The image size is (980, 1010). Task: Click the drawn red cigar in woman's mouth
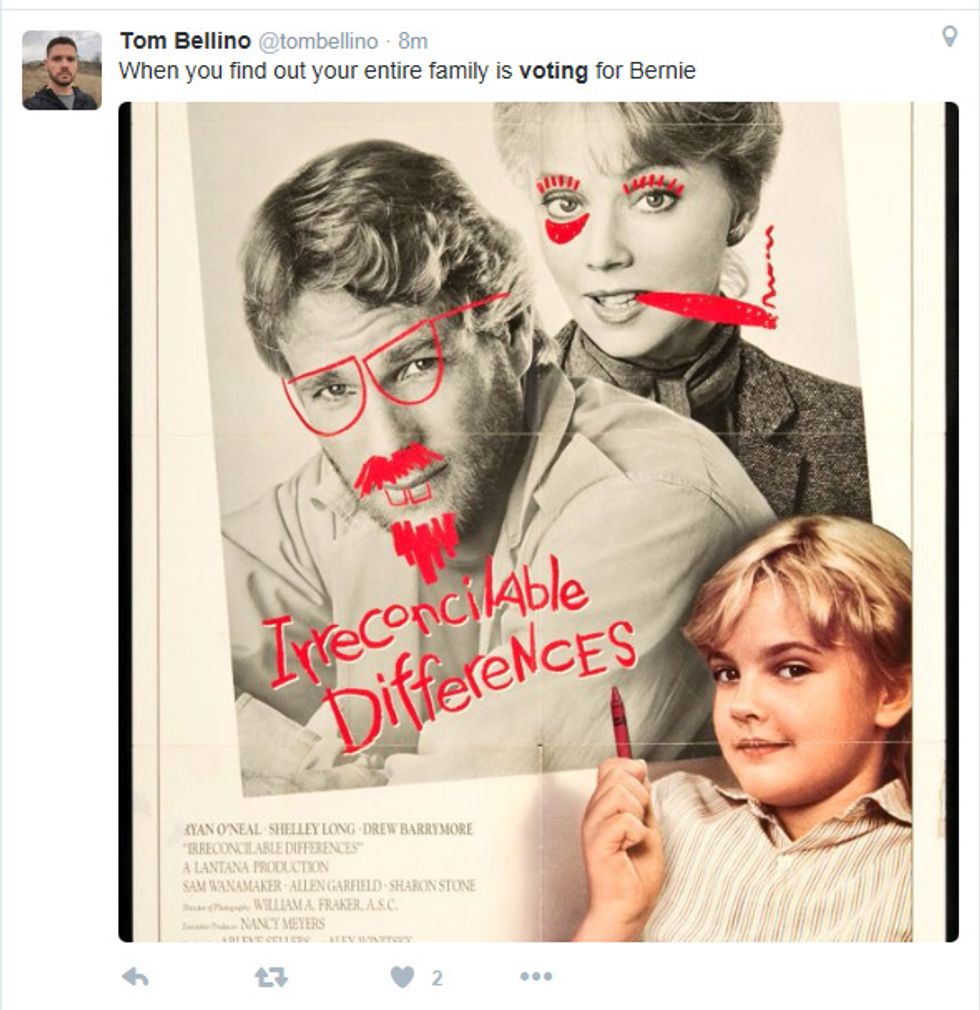click(707, 308)
